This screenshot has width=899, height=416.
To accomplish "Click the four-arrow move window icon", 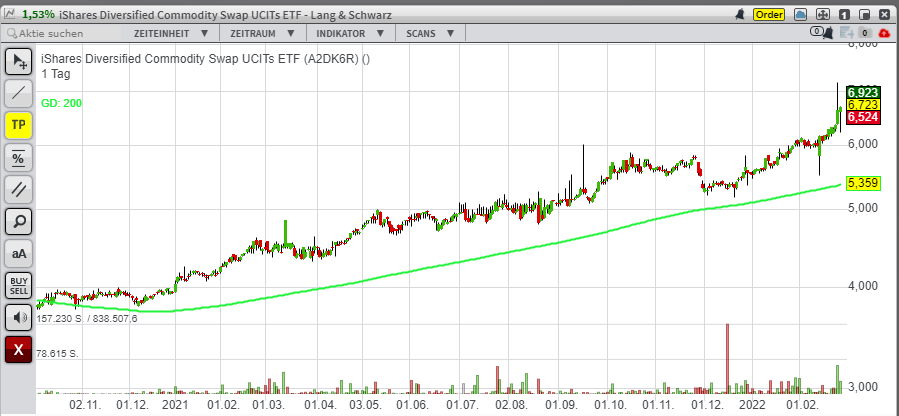I will click(x=822, y=14).
